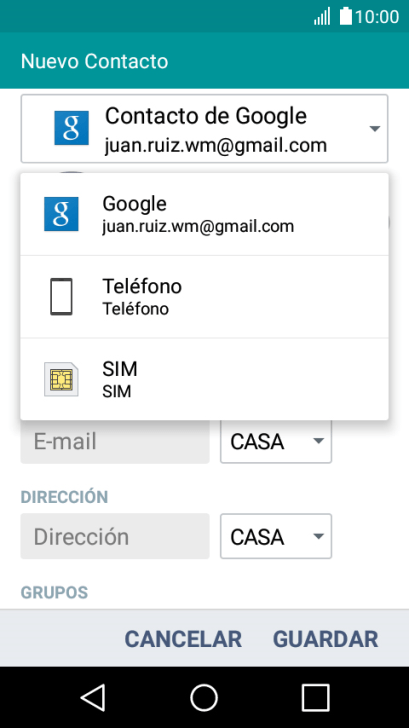Focus the Dirección input field
409x728 pixels.
115,536
